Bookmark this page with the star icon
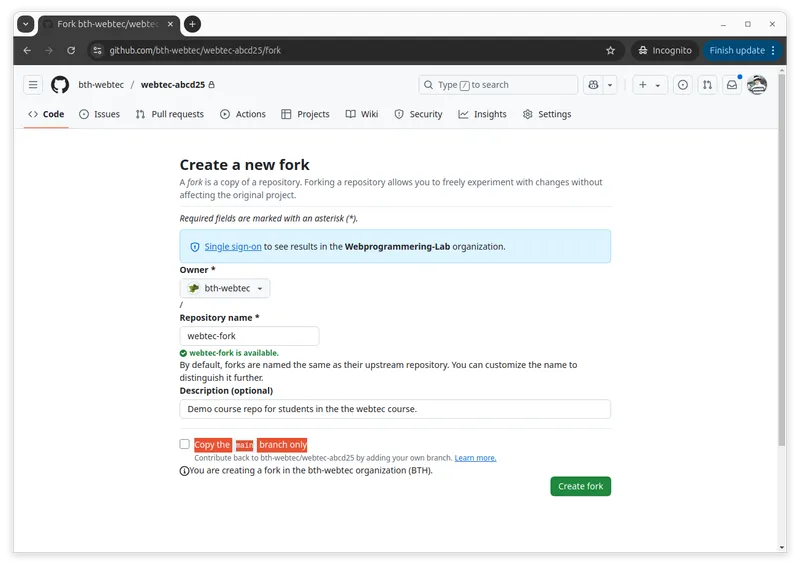Image resolution: width=800 pixels, height=568 pixels. click(610, 51)
